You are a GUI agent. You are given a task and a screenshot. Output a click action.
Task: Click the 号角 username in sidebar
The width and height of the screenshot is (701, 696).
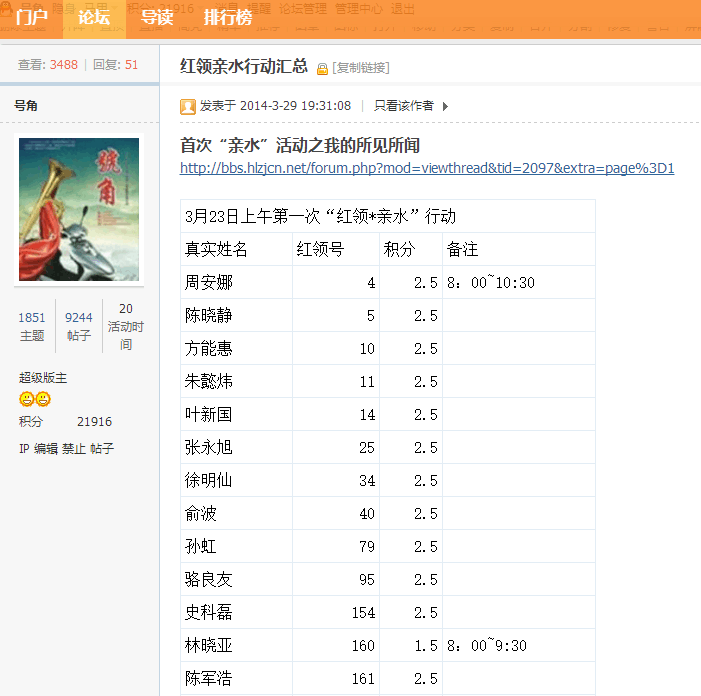click(26, 105)
